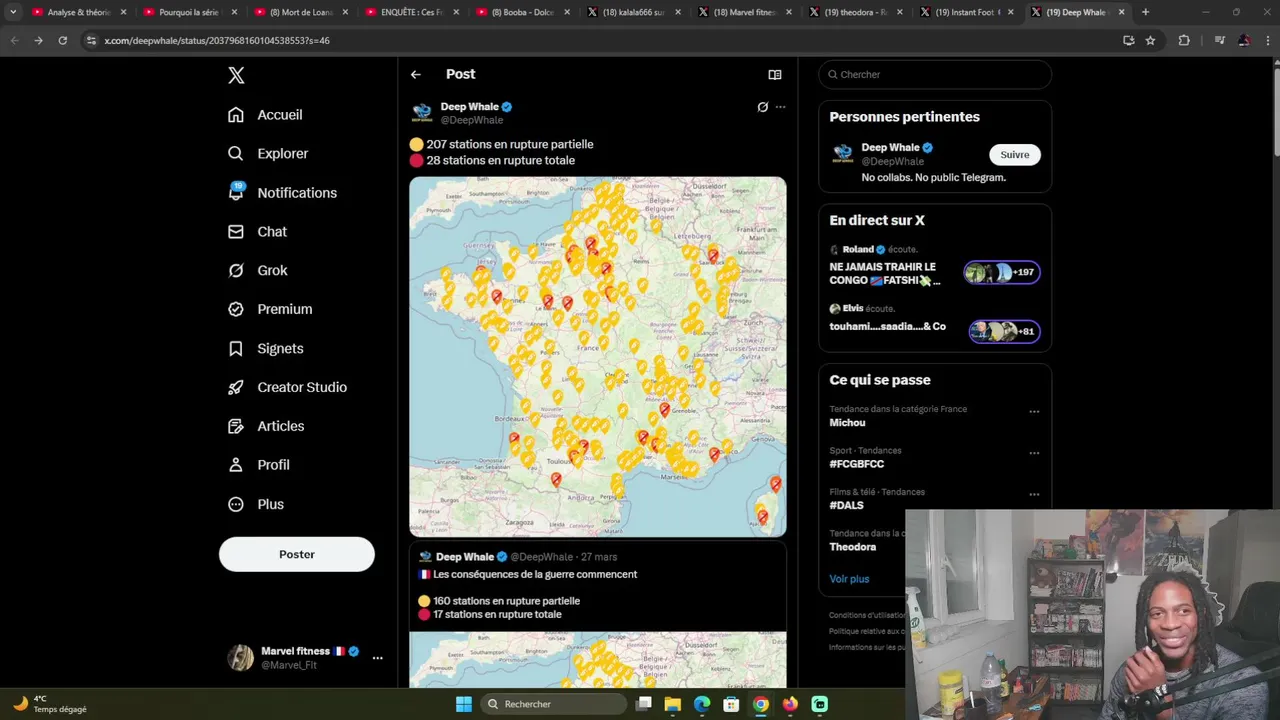Click Marvel fitness profile avatar
Viewport: 1280px width, 720px height.
(240, 657)
